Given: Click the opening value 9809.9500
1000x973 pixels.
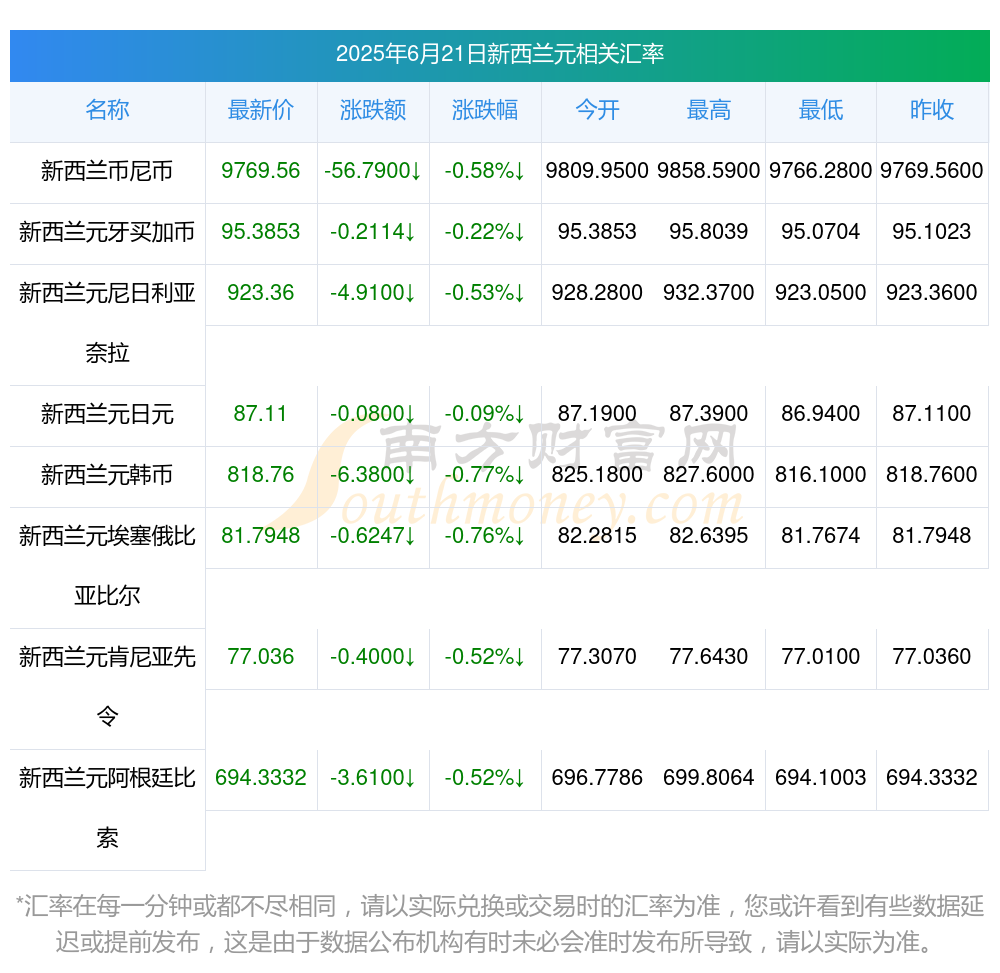Looking at the screenshot, I should [x=597, y=171].
